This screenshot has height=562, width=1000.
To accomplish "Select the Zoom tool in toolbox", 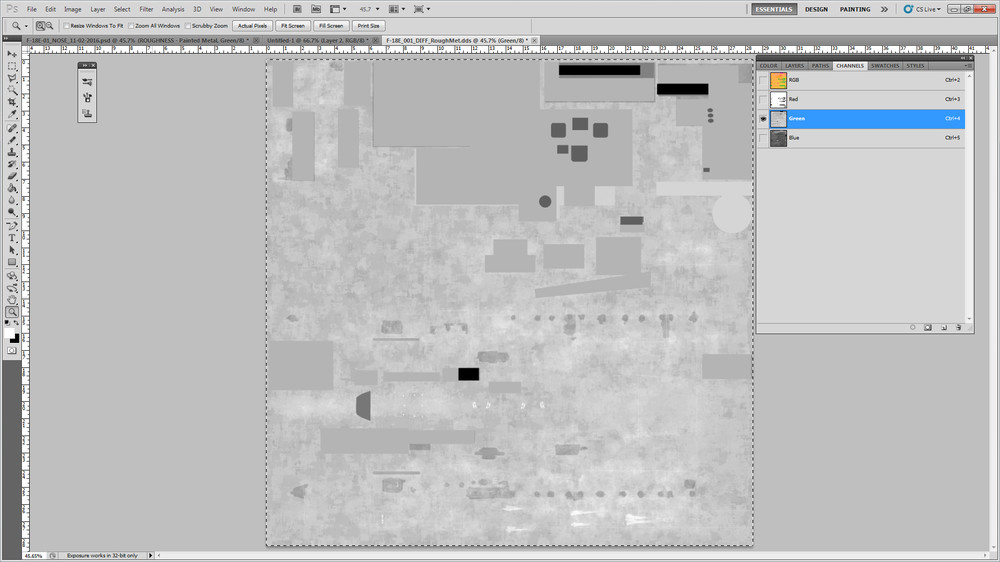I will tap(12, 312).
